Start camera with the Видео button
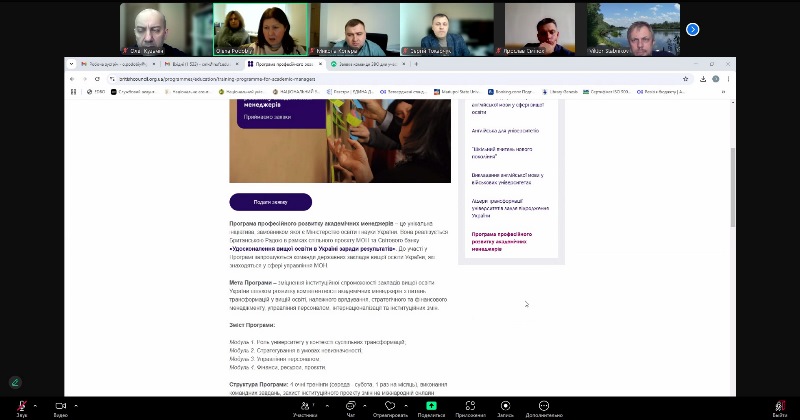 click(x=60, y=409)
